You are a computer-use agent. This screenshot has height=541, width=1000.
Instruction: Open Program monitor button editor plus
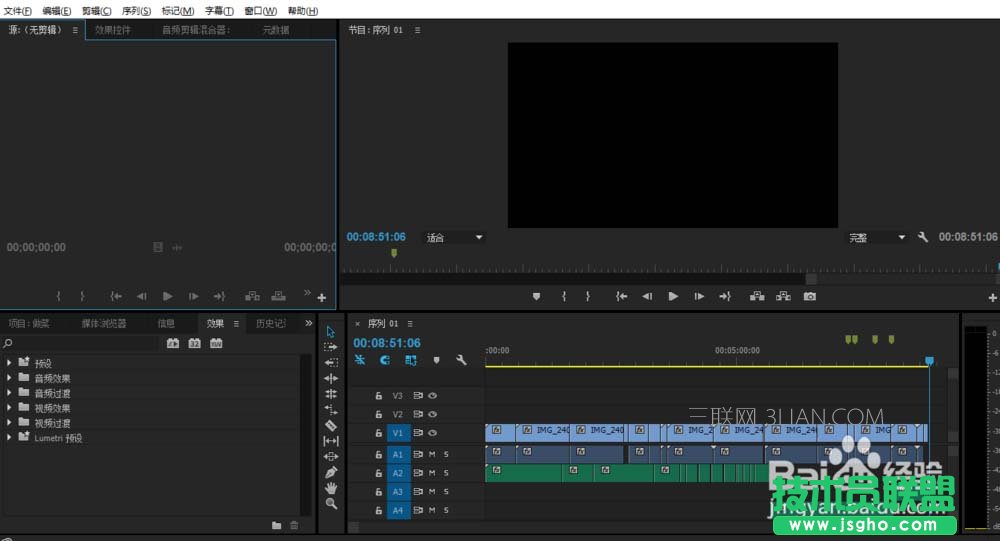992,297
